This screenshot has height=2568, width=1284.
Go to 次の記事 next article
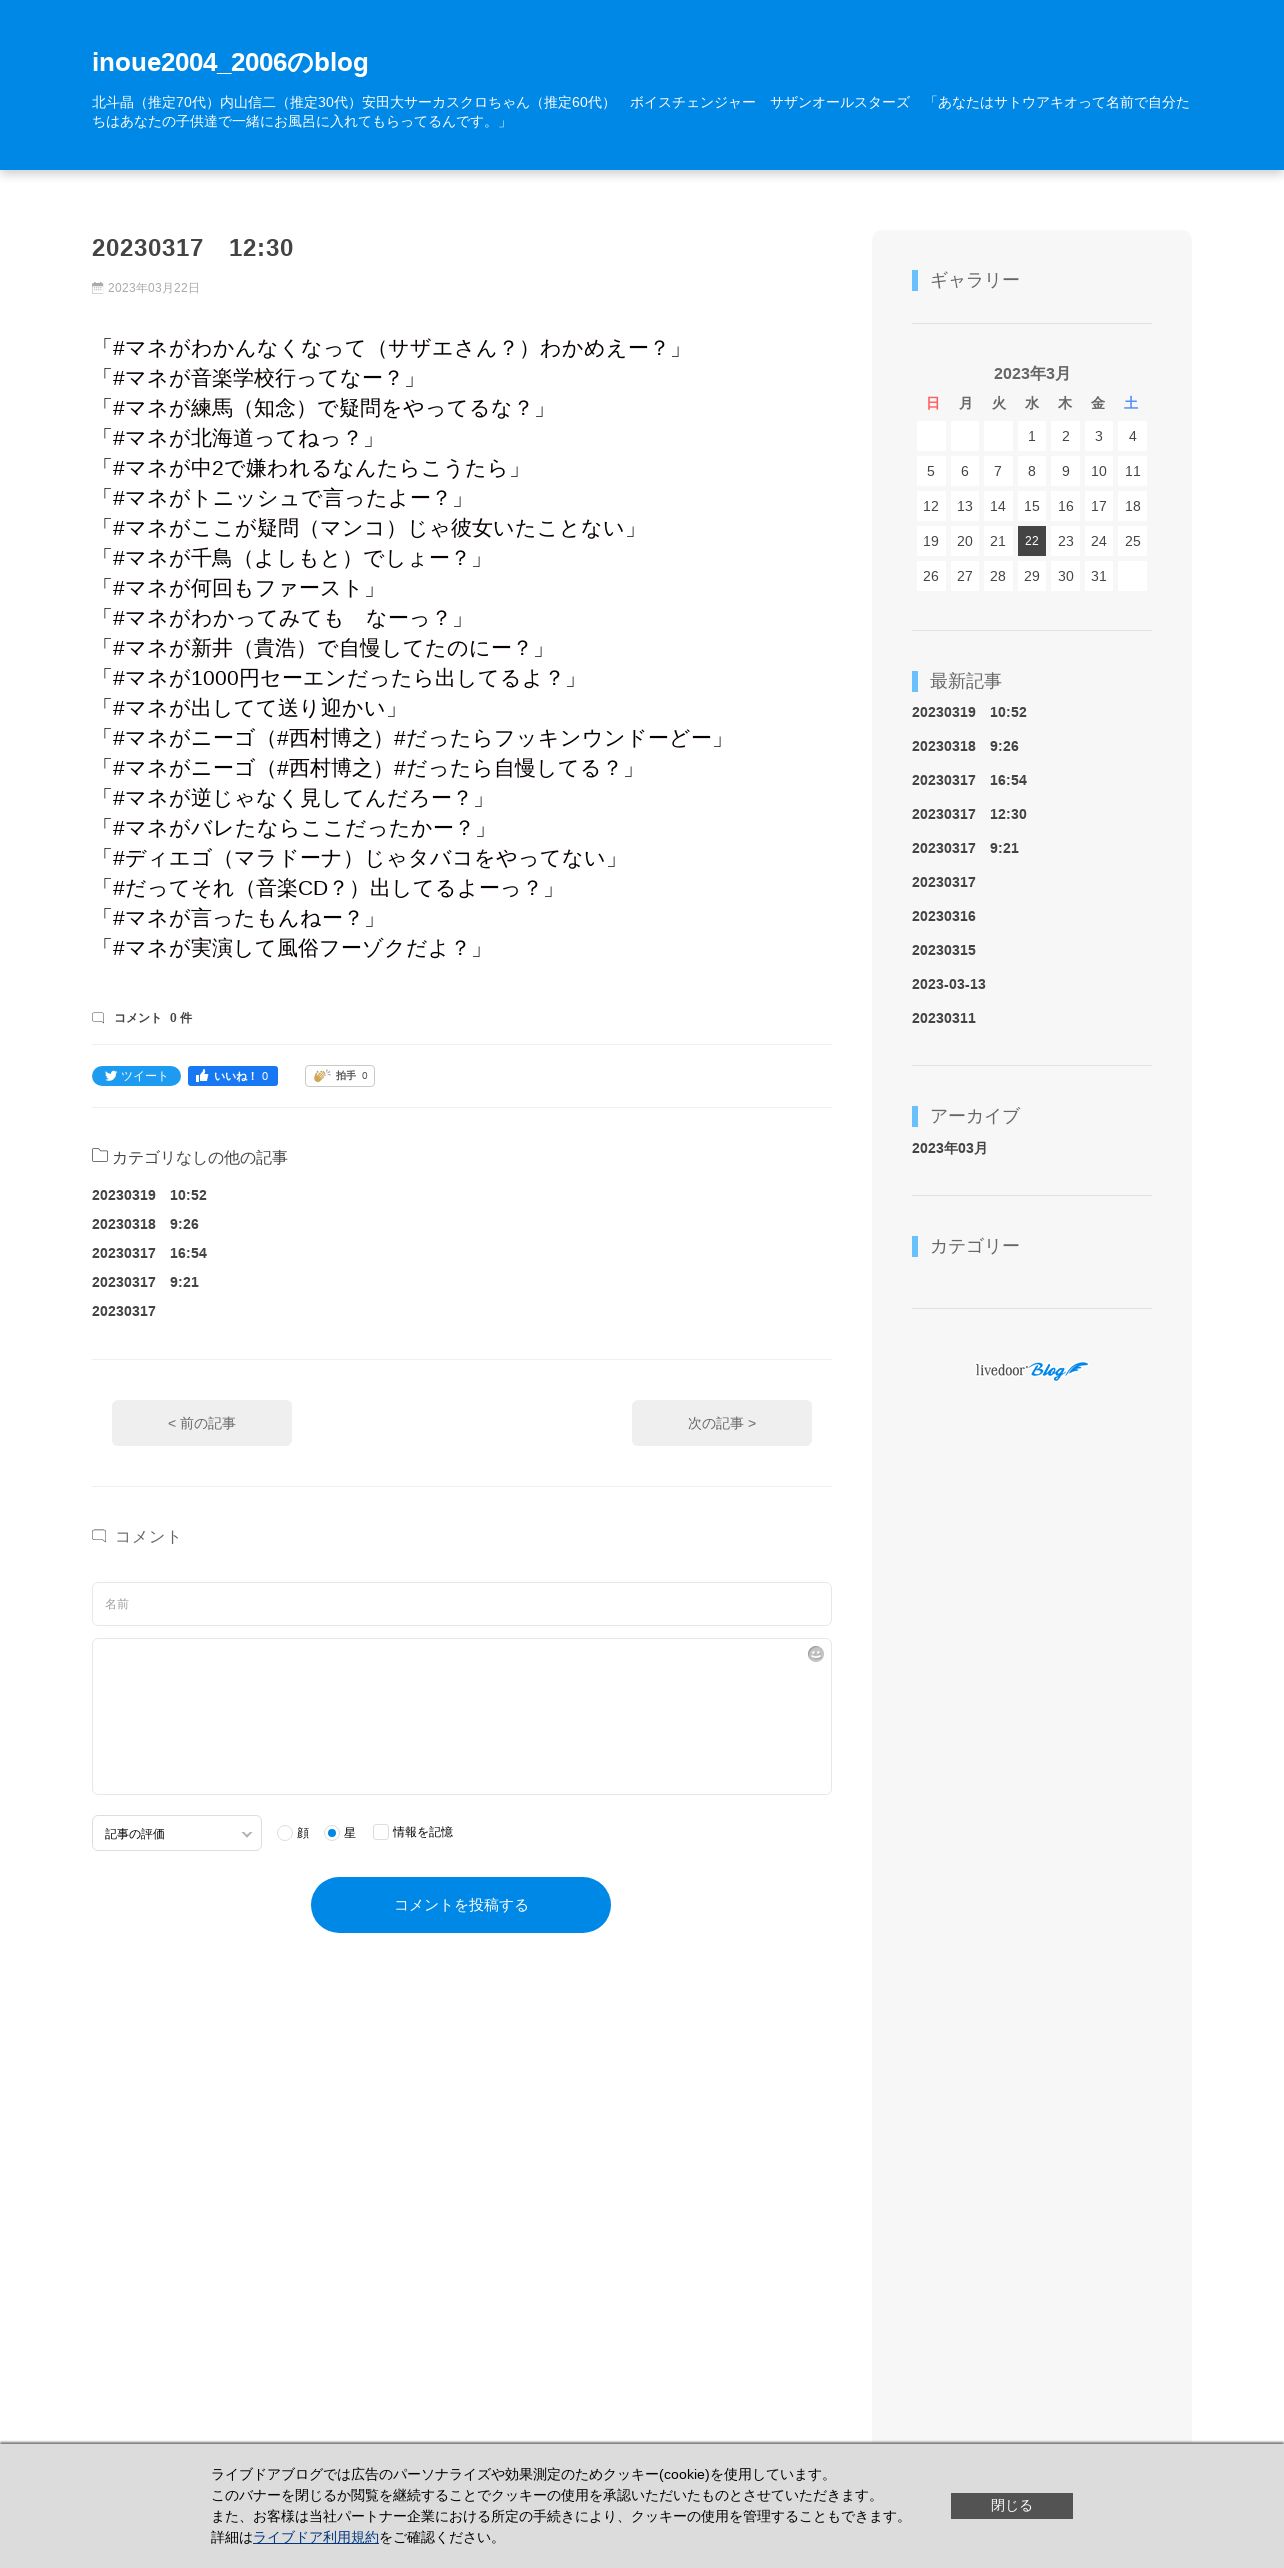[x=722, y=1423]
